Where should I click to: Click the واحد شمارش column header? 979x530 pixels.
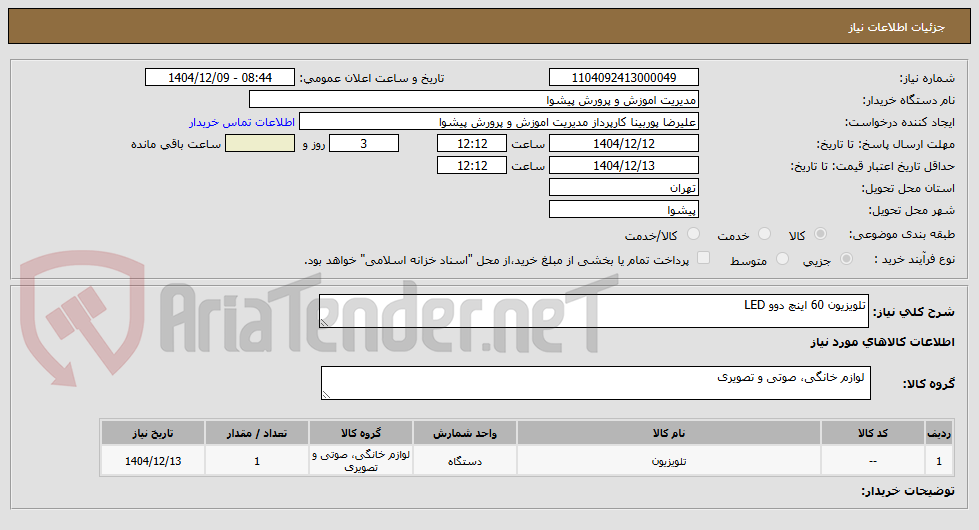click(x=465, y=433)
